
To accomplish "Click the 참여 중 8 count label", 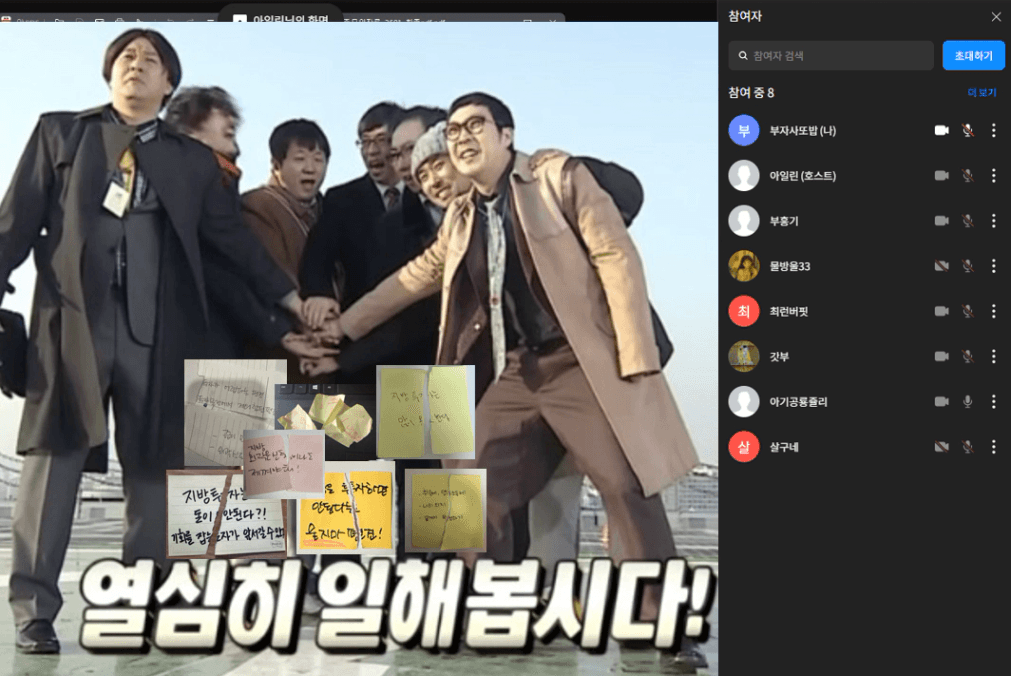I will click(x=751, y=92).
